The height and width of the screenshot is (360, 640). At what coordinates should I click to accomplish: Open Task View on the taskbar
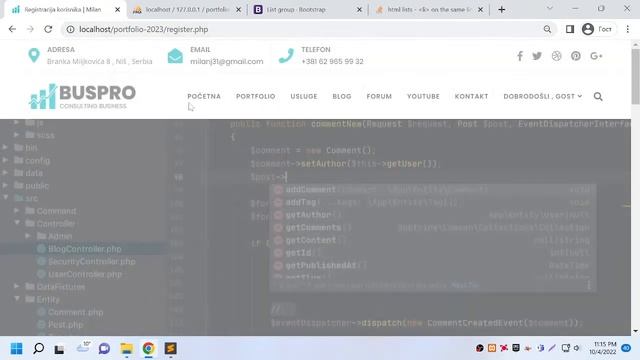[x=60, y=349]
